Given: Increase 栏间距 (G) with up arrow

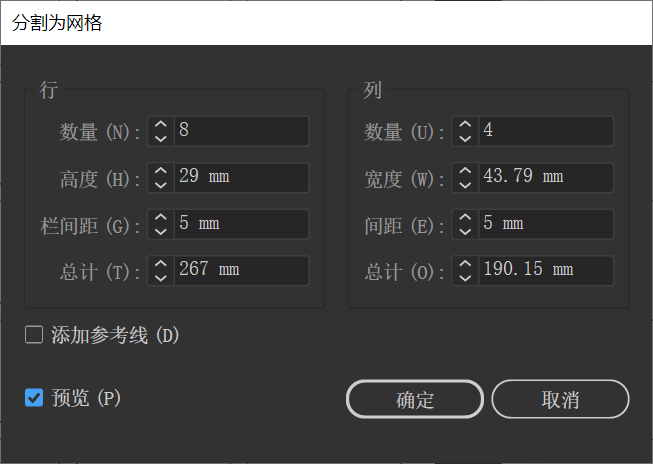Looking at the screenshot, I should pyautogui.click(x=161, y=217).
